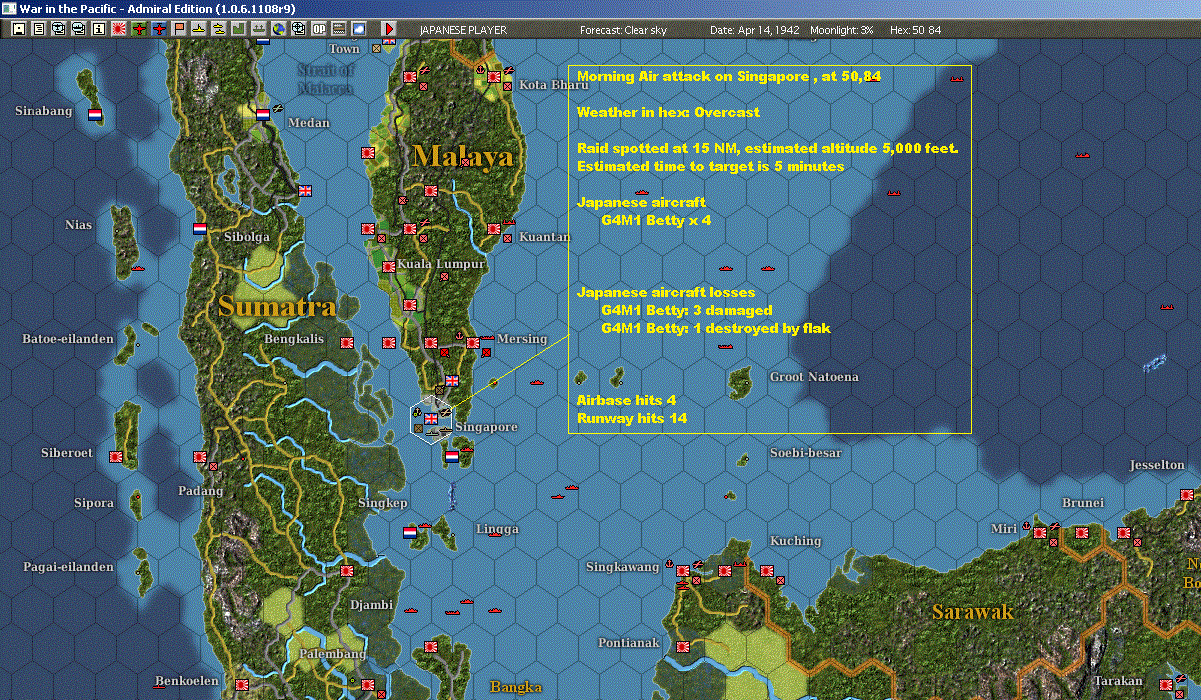1201x700 pixels.
Task: Click the Bengkalis city label
Action: [x=294, y=339]
